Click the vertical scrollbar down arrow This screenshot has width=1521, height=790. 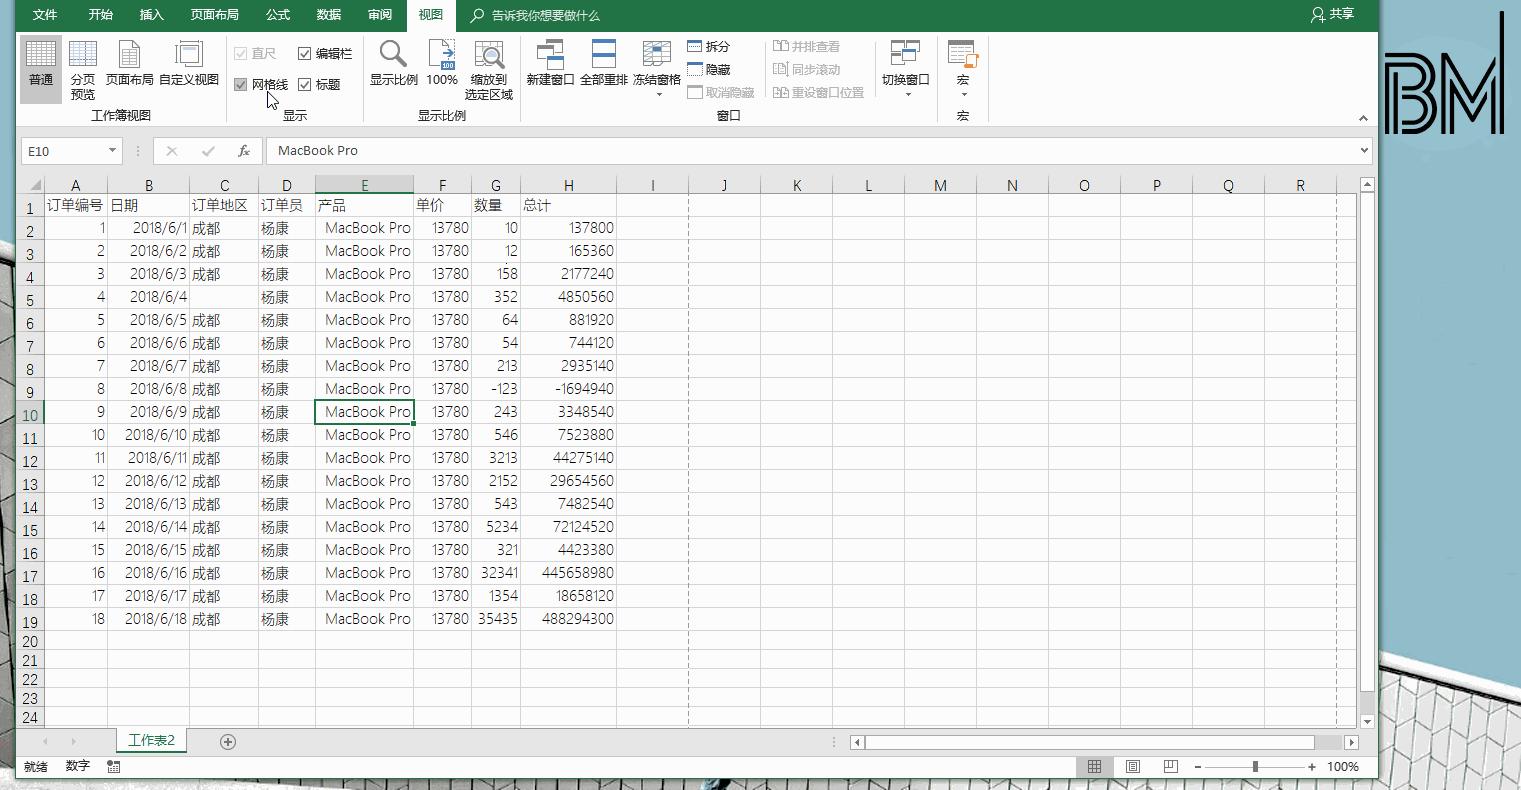(1367, 721)
